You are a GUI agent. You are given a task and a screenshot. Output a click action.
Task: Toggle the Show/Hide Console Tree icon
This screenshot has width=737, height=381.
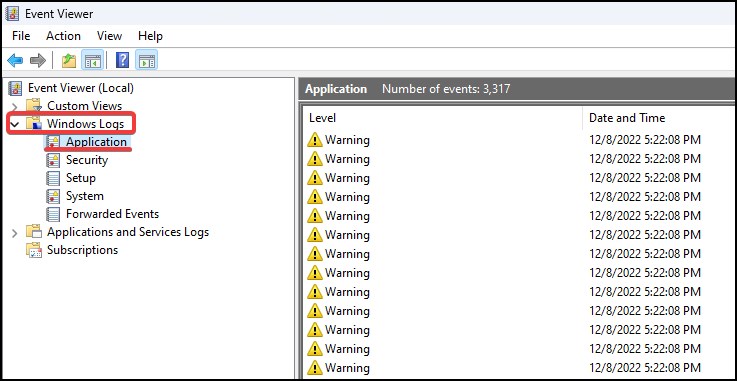tap(93, 61)
